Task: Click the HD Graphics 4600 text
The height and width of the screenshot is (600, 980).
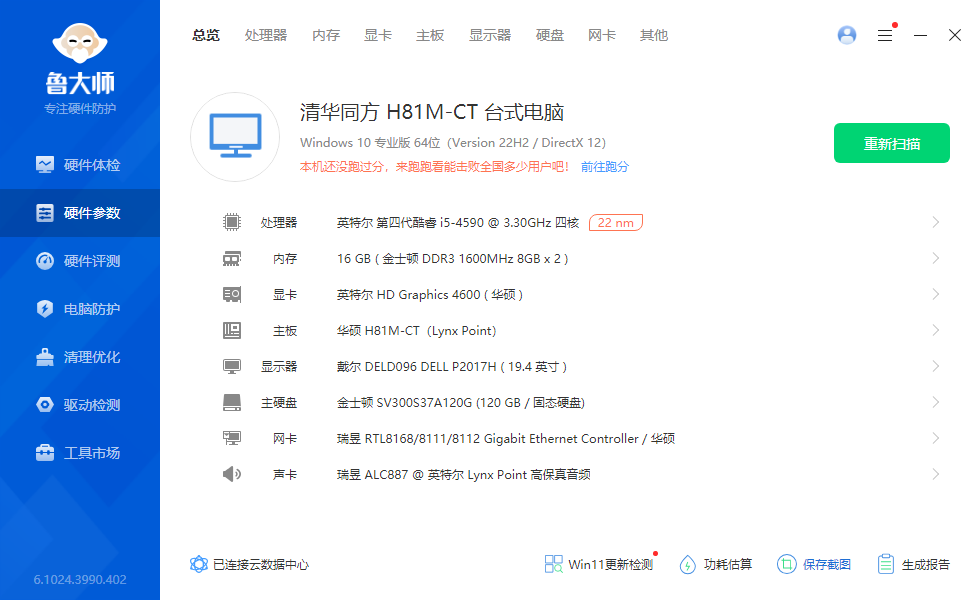Action: 429,294
